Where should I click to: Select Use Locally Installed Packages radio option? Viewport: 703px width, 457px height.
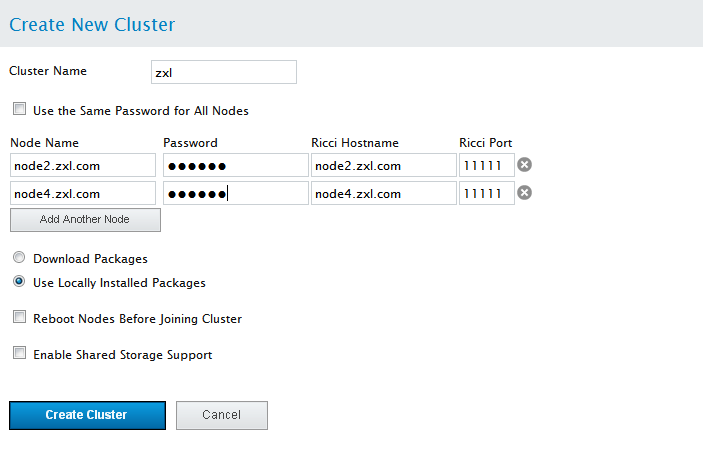click(19, 282)
